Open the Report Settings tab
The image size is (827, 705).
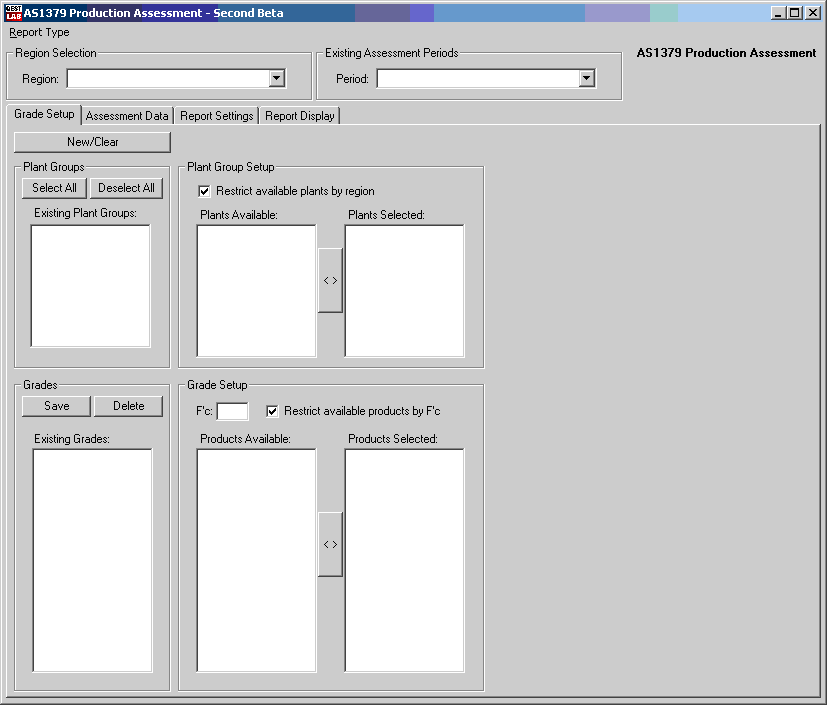tap(216, 116)
